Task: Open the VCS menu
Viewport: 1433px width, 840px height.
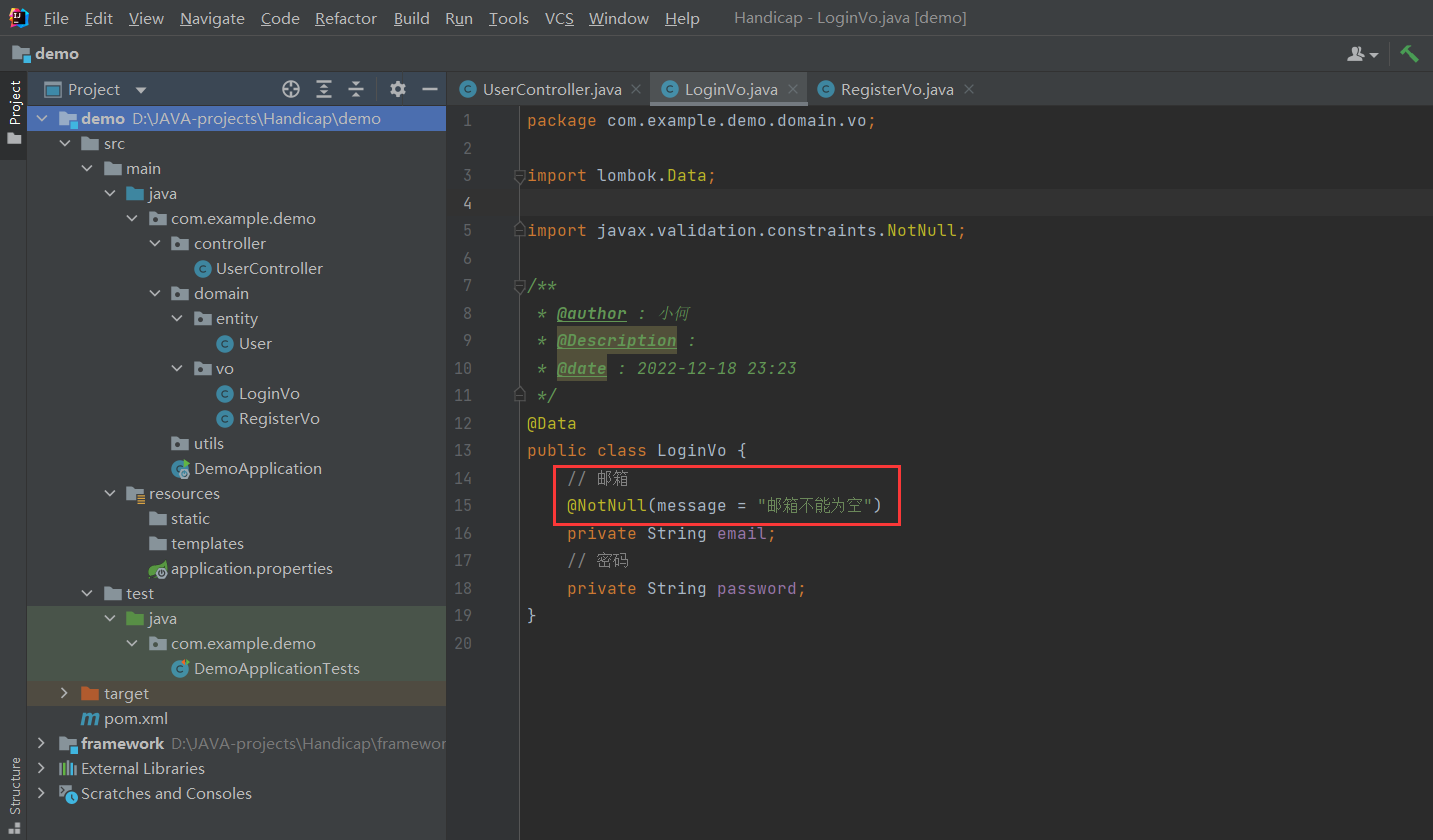Action: [x=559, y=19]
